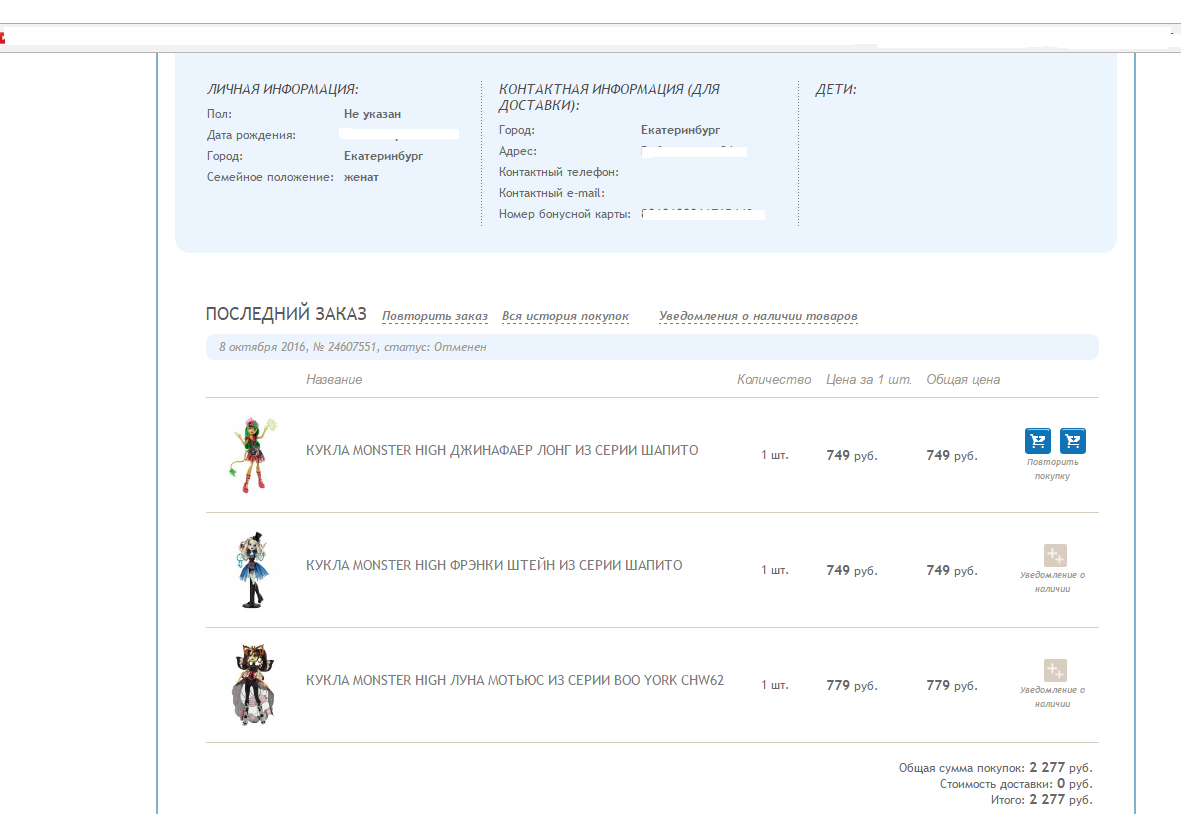Click 'Екатеринбург' under personal information
This screenshot has height=814, width=1181.
tap(383, 157)
